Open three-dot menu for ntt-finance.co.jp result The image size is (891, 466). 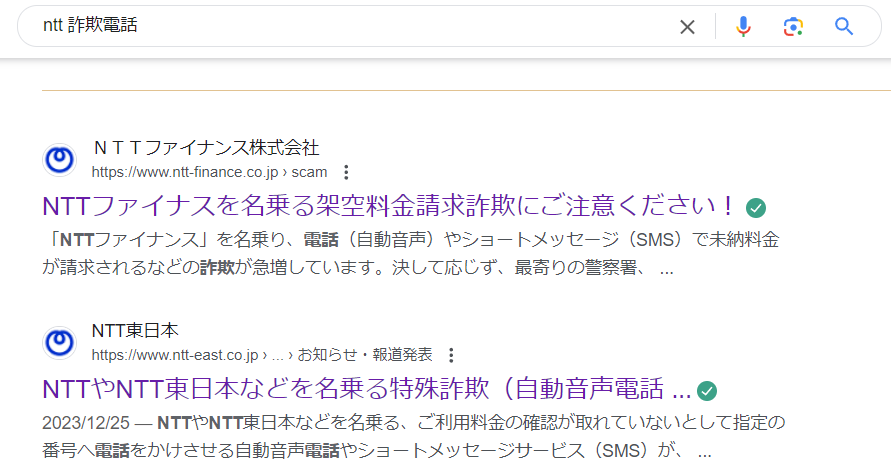(346, 172)
